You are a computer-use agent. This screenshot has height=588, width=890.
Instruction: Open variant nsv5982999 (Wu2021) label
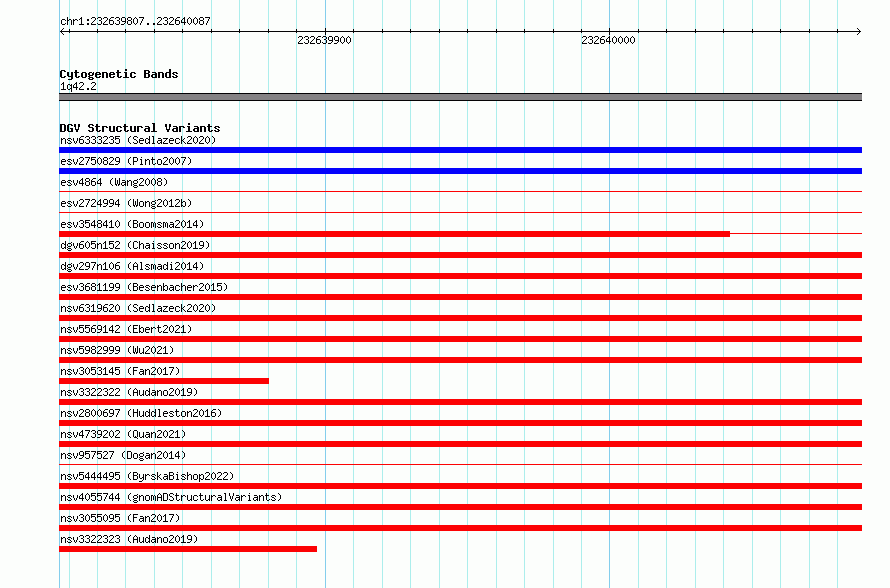pyautogui.click(x=117, y=350)
